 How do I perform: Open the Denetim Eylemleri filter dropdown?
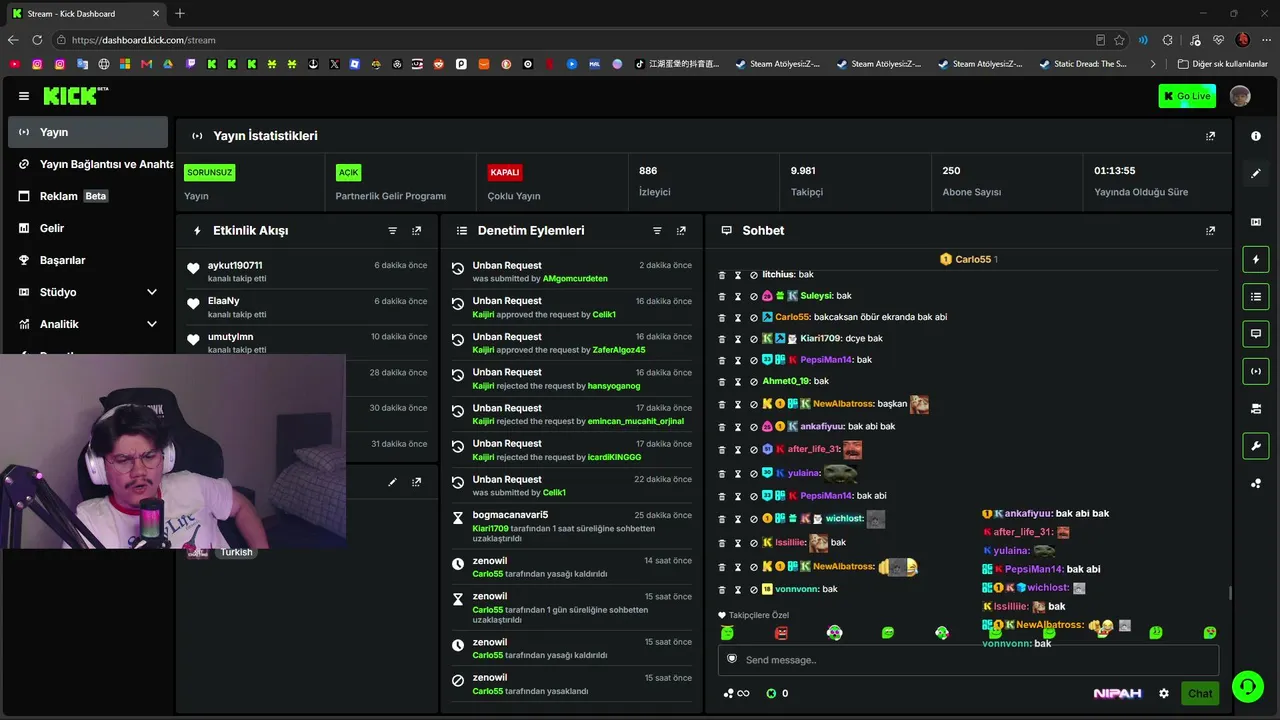coord(657,231)
